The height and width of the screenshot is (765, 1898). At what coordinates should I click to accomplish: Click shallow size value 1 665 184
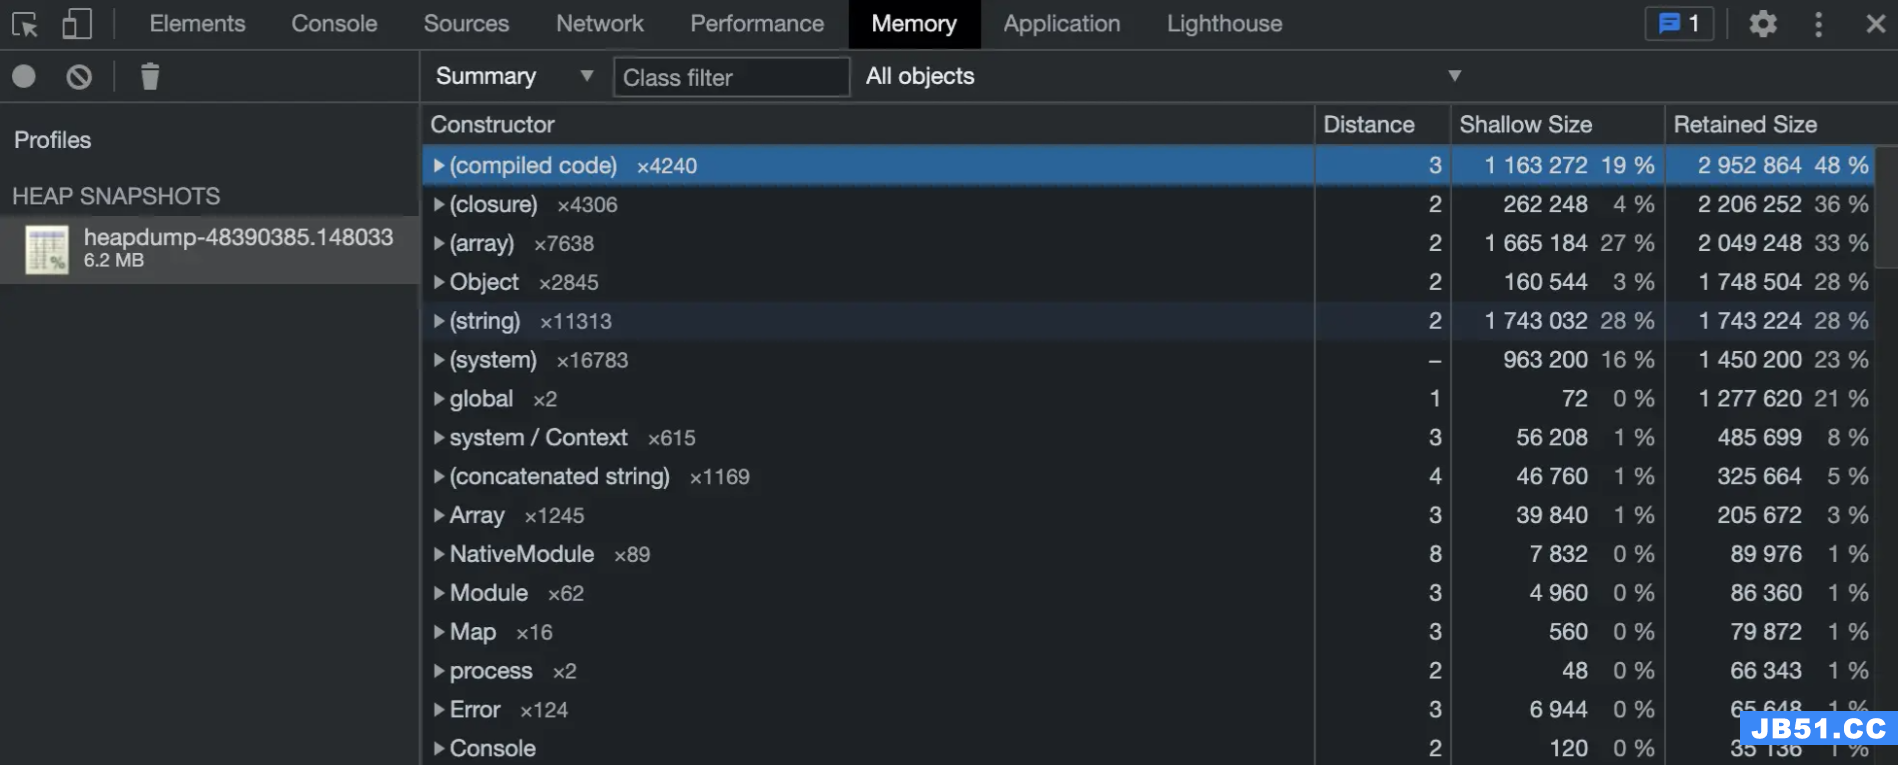click(x=1535, y=243)
